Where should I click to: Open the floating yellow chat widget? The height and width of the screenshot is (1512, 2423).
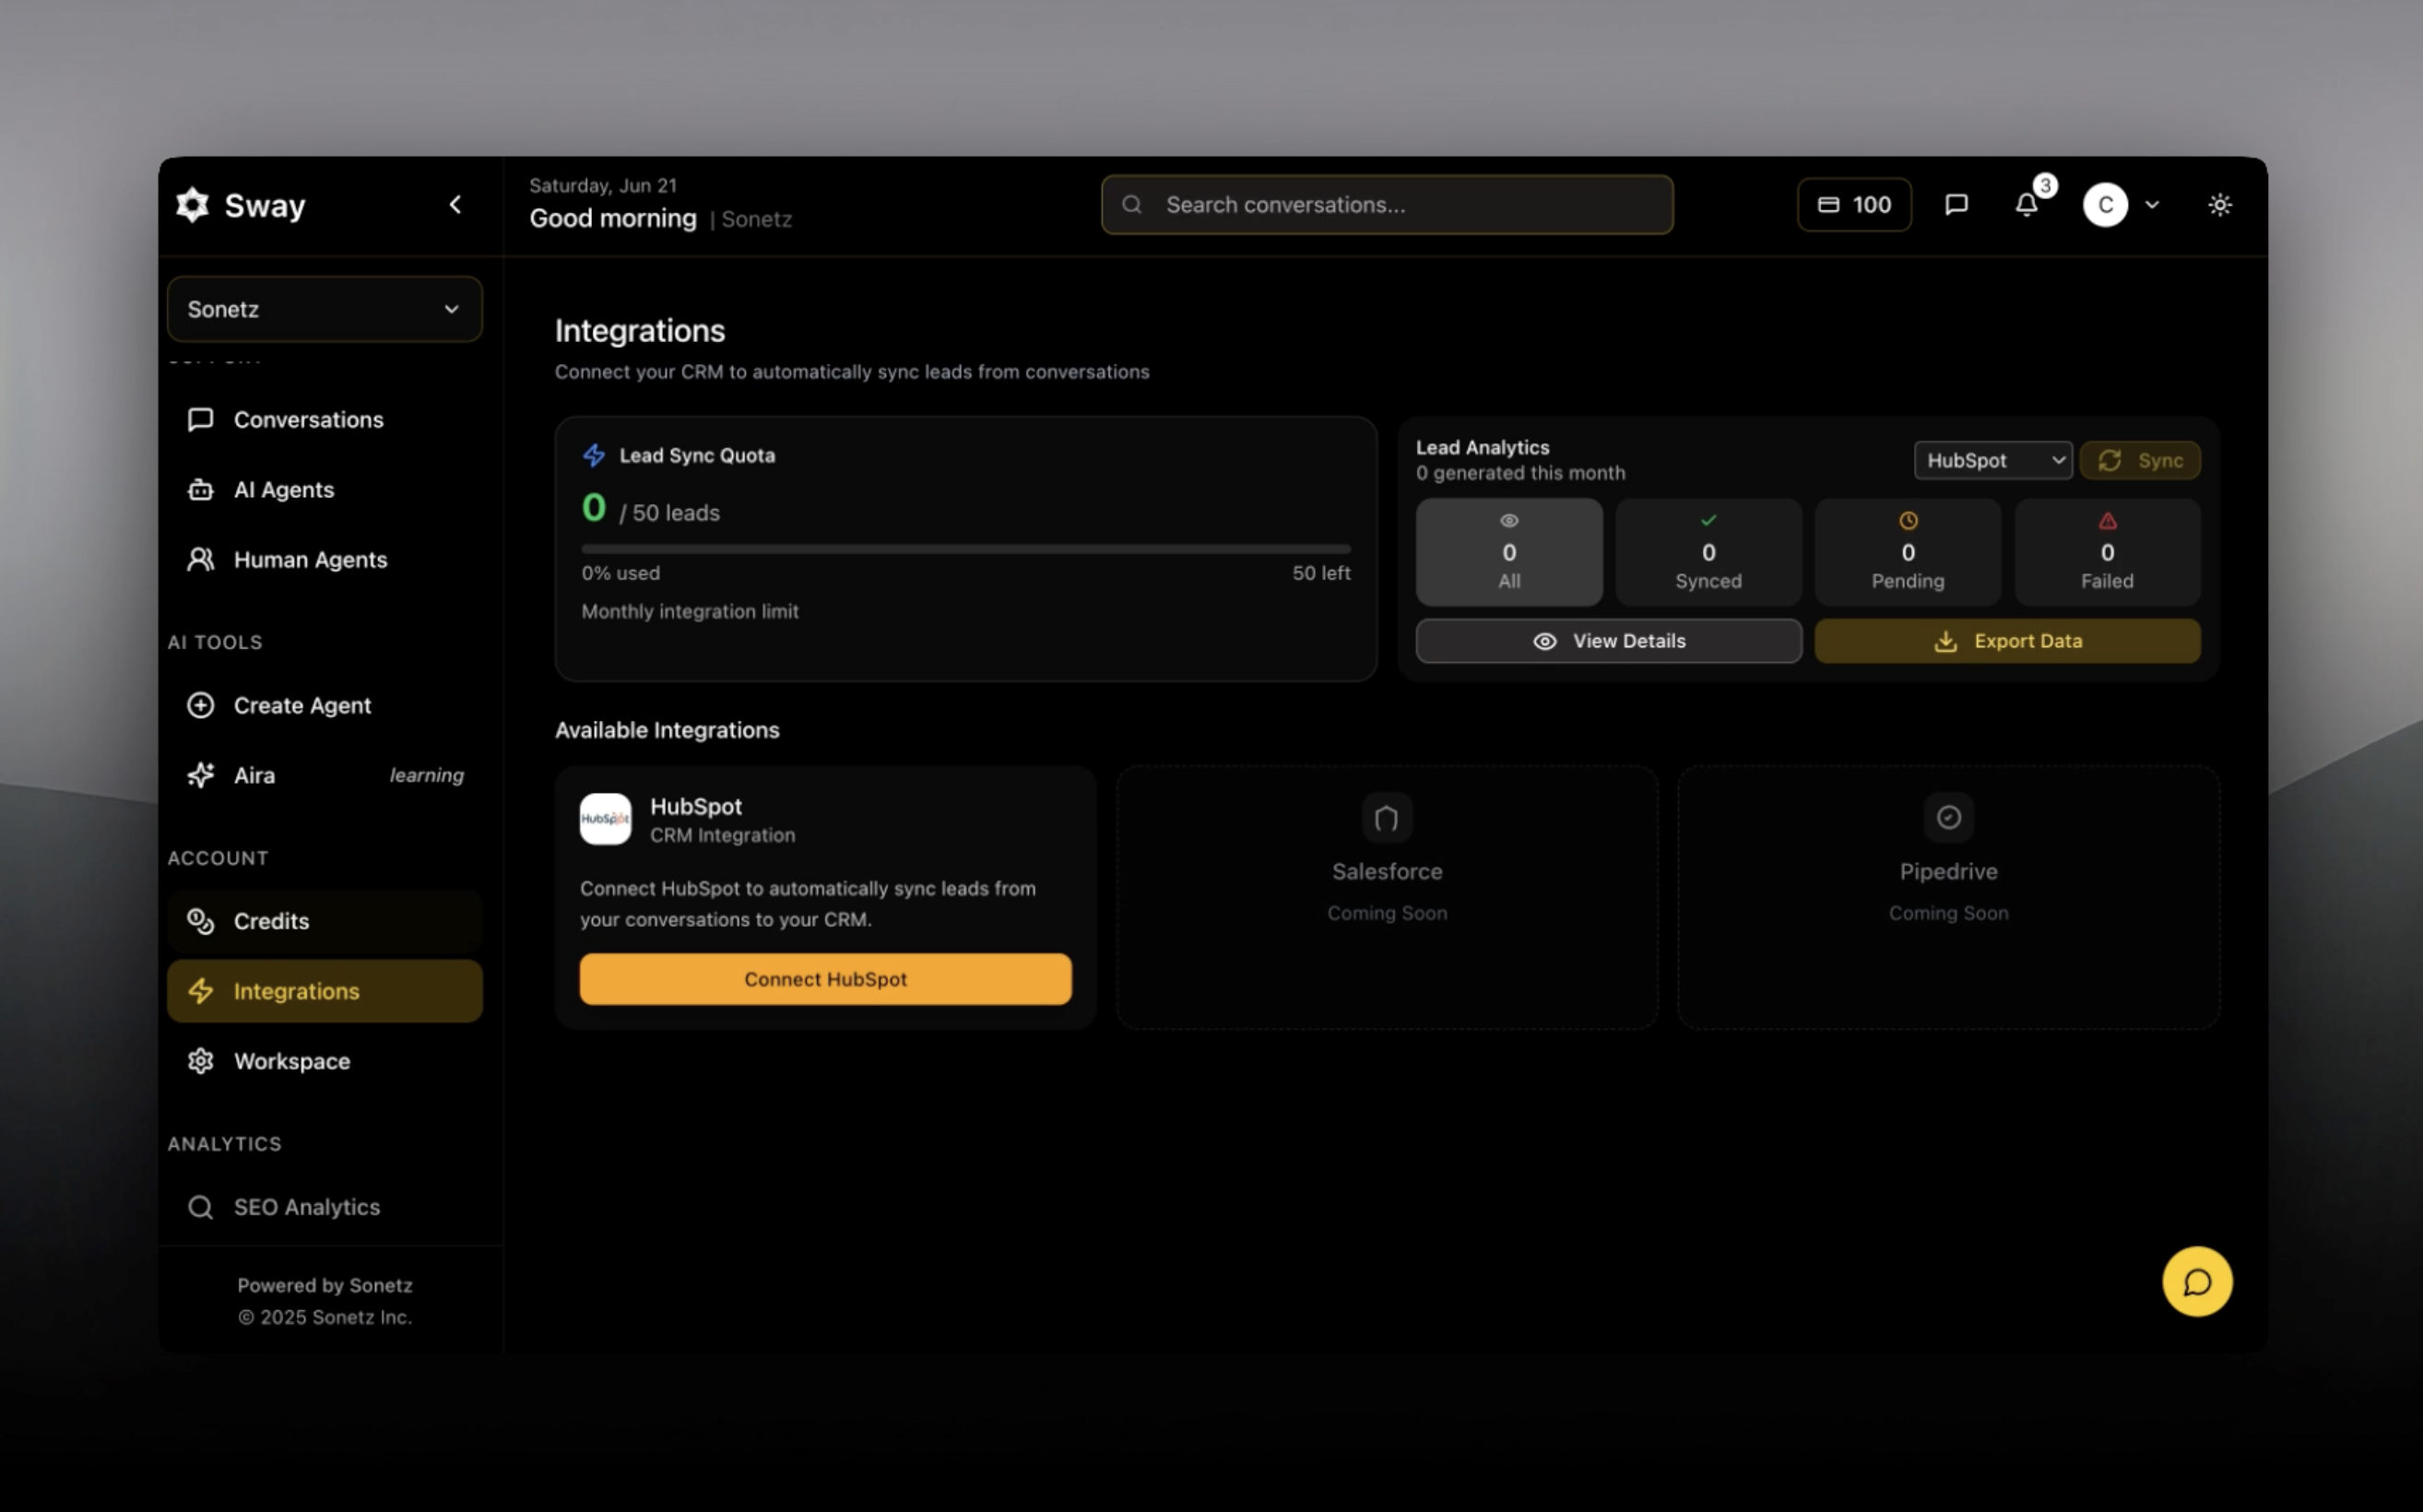click(2196, 1281)
